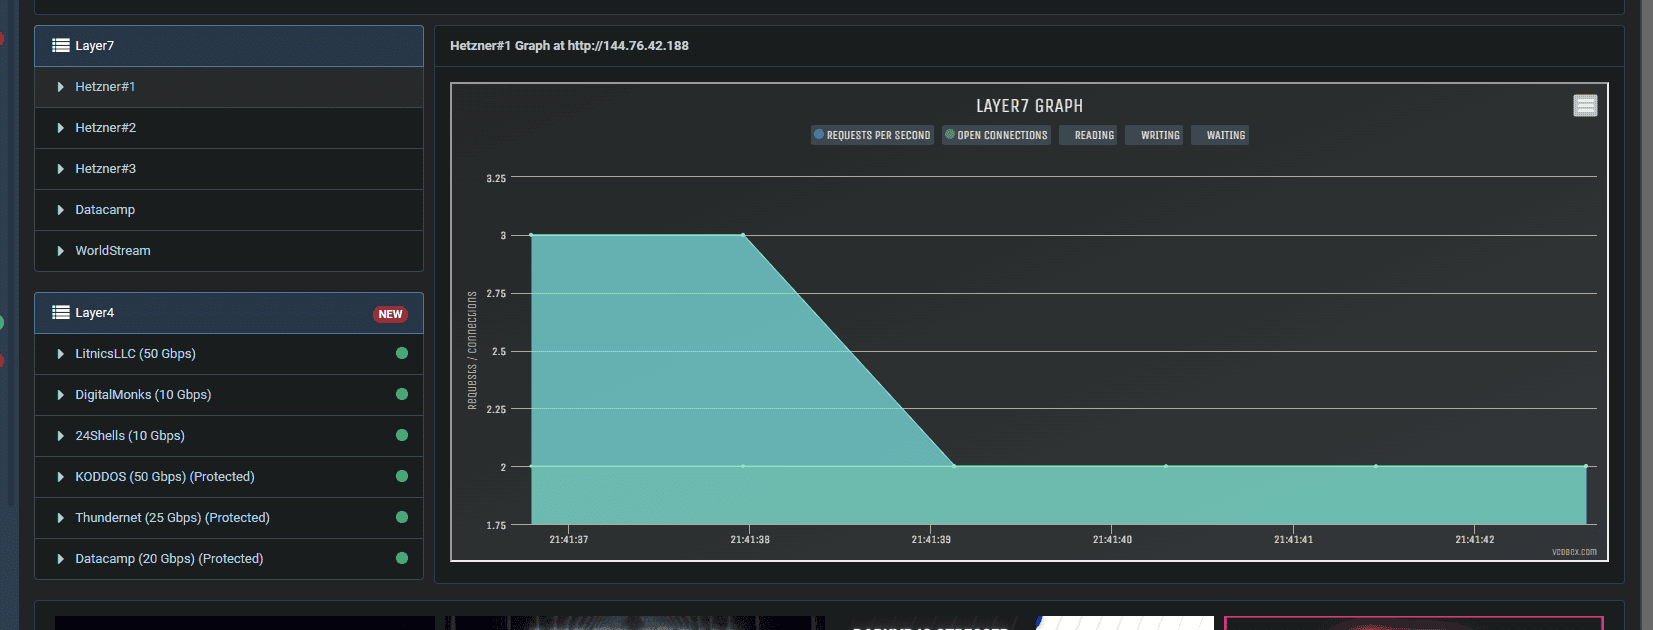This screenshot has width=1653, height=630.
Task: Click the 21:41:37 x-axis label
Action: click(569, 540)
